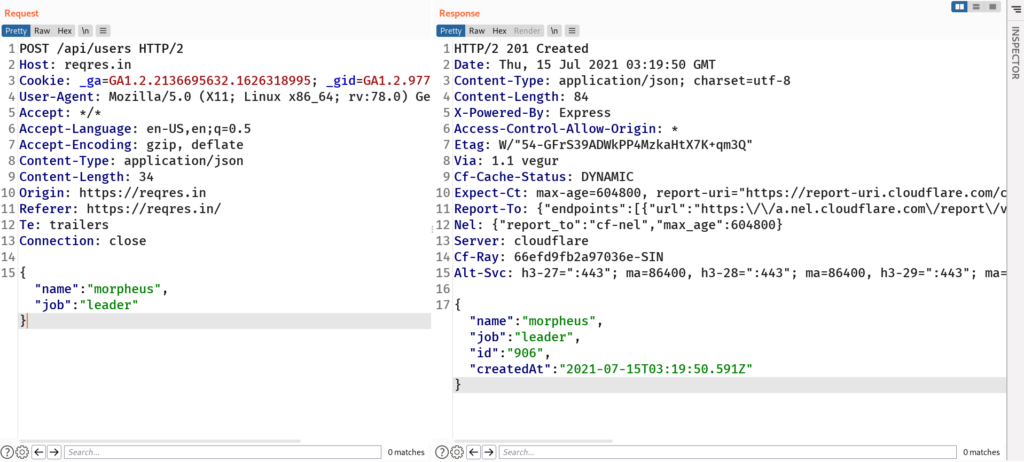Click the Access-Control-Allow-Origin header line
This screenshot has width=1024, height=462.
coord(566,129)
